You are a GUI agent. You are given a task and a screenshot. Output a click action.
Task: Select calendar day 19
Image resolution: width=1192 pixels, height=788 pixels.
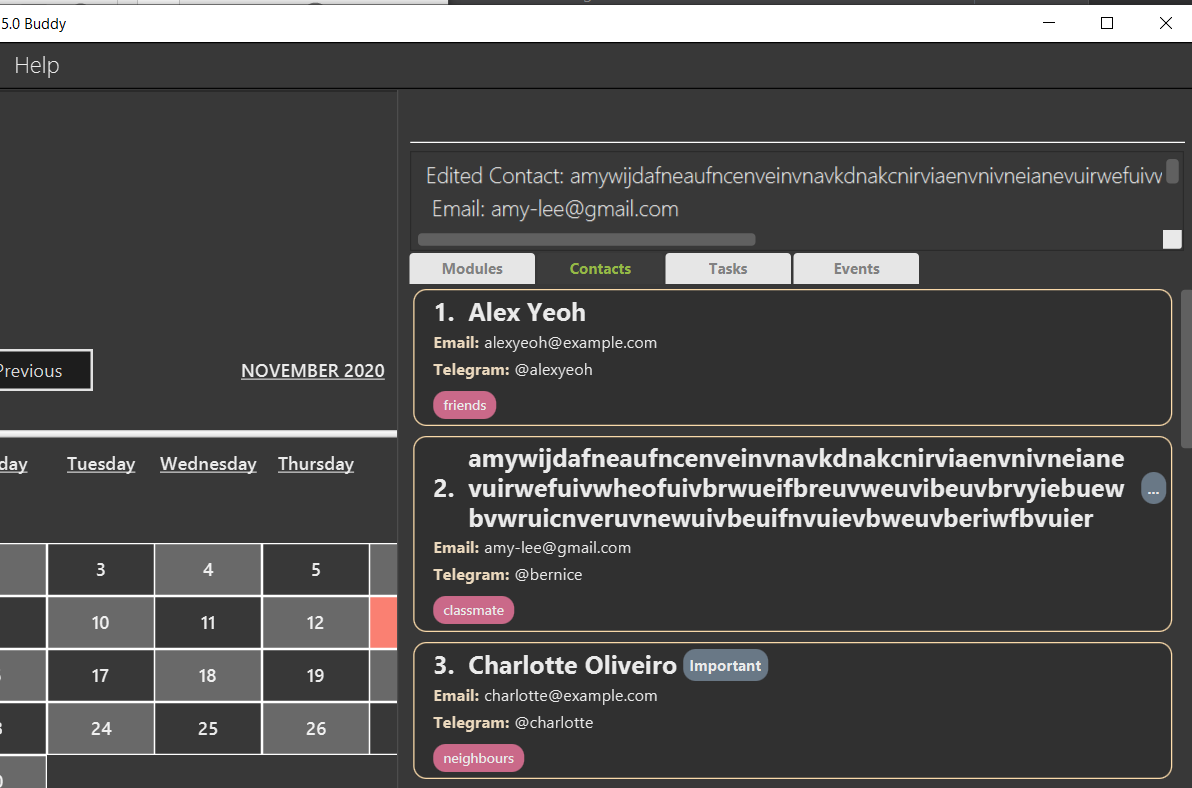(x=315, y=676)
